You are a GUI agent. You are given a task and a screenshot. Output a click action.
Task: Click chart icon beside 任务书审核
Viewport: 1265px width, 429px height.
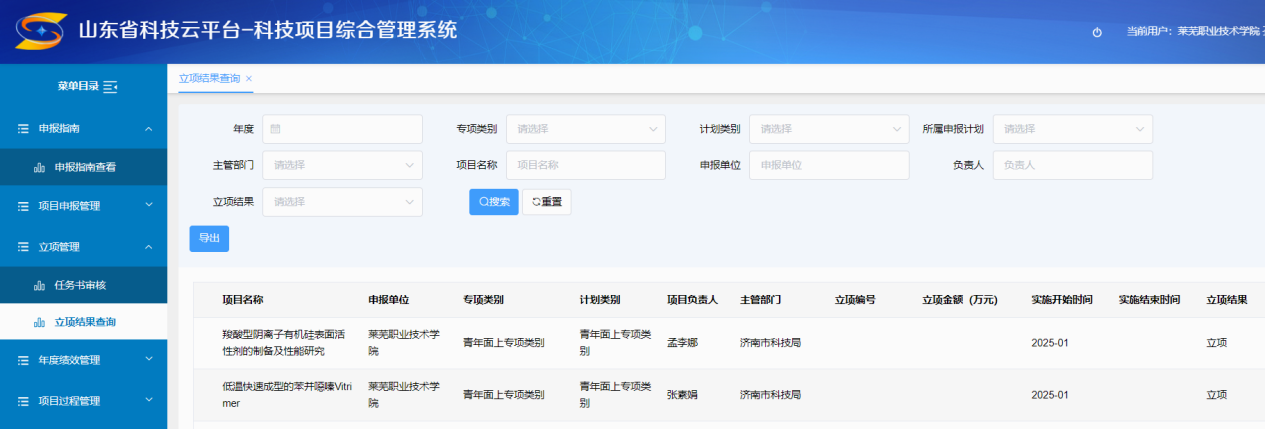(39, 286)
